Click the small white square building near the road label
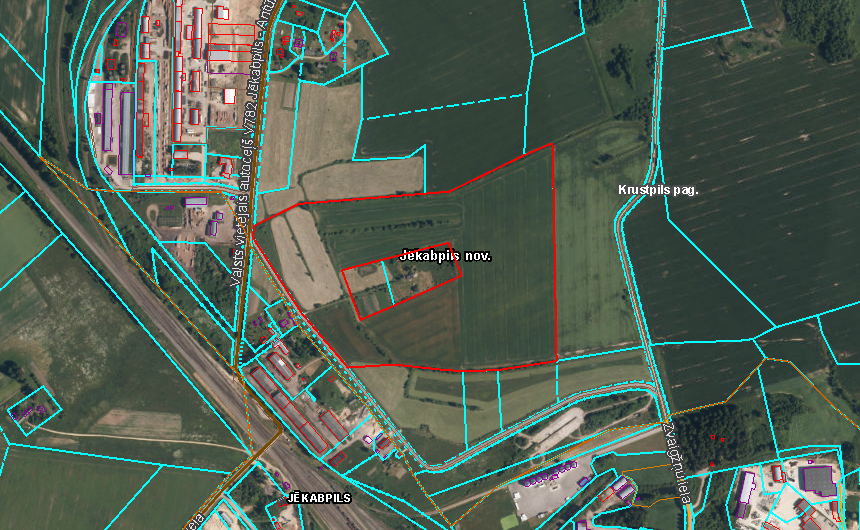 [x=229, y=96]
